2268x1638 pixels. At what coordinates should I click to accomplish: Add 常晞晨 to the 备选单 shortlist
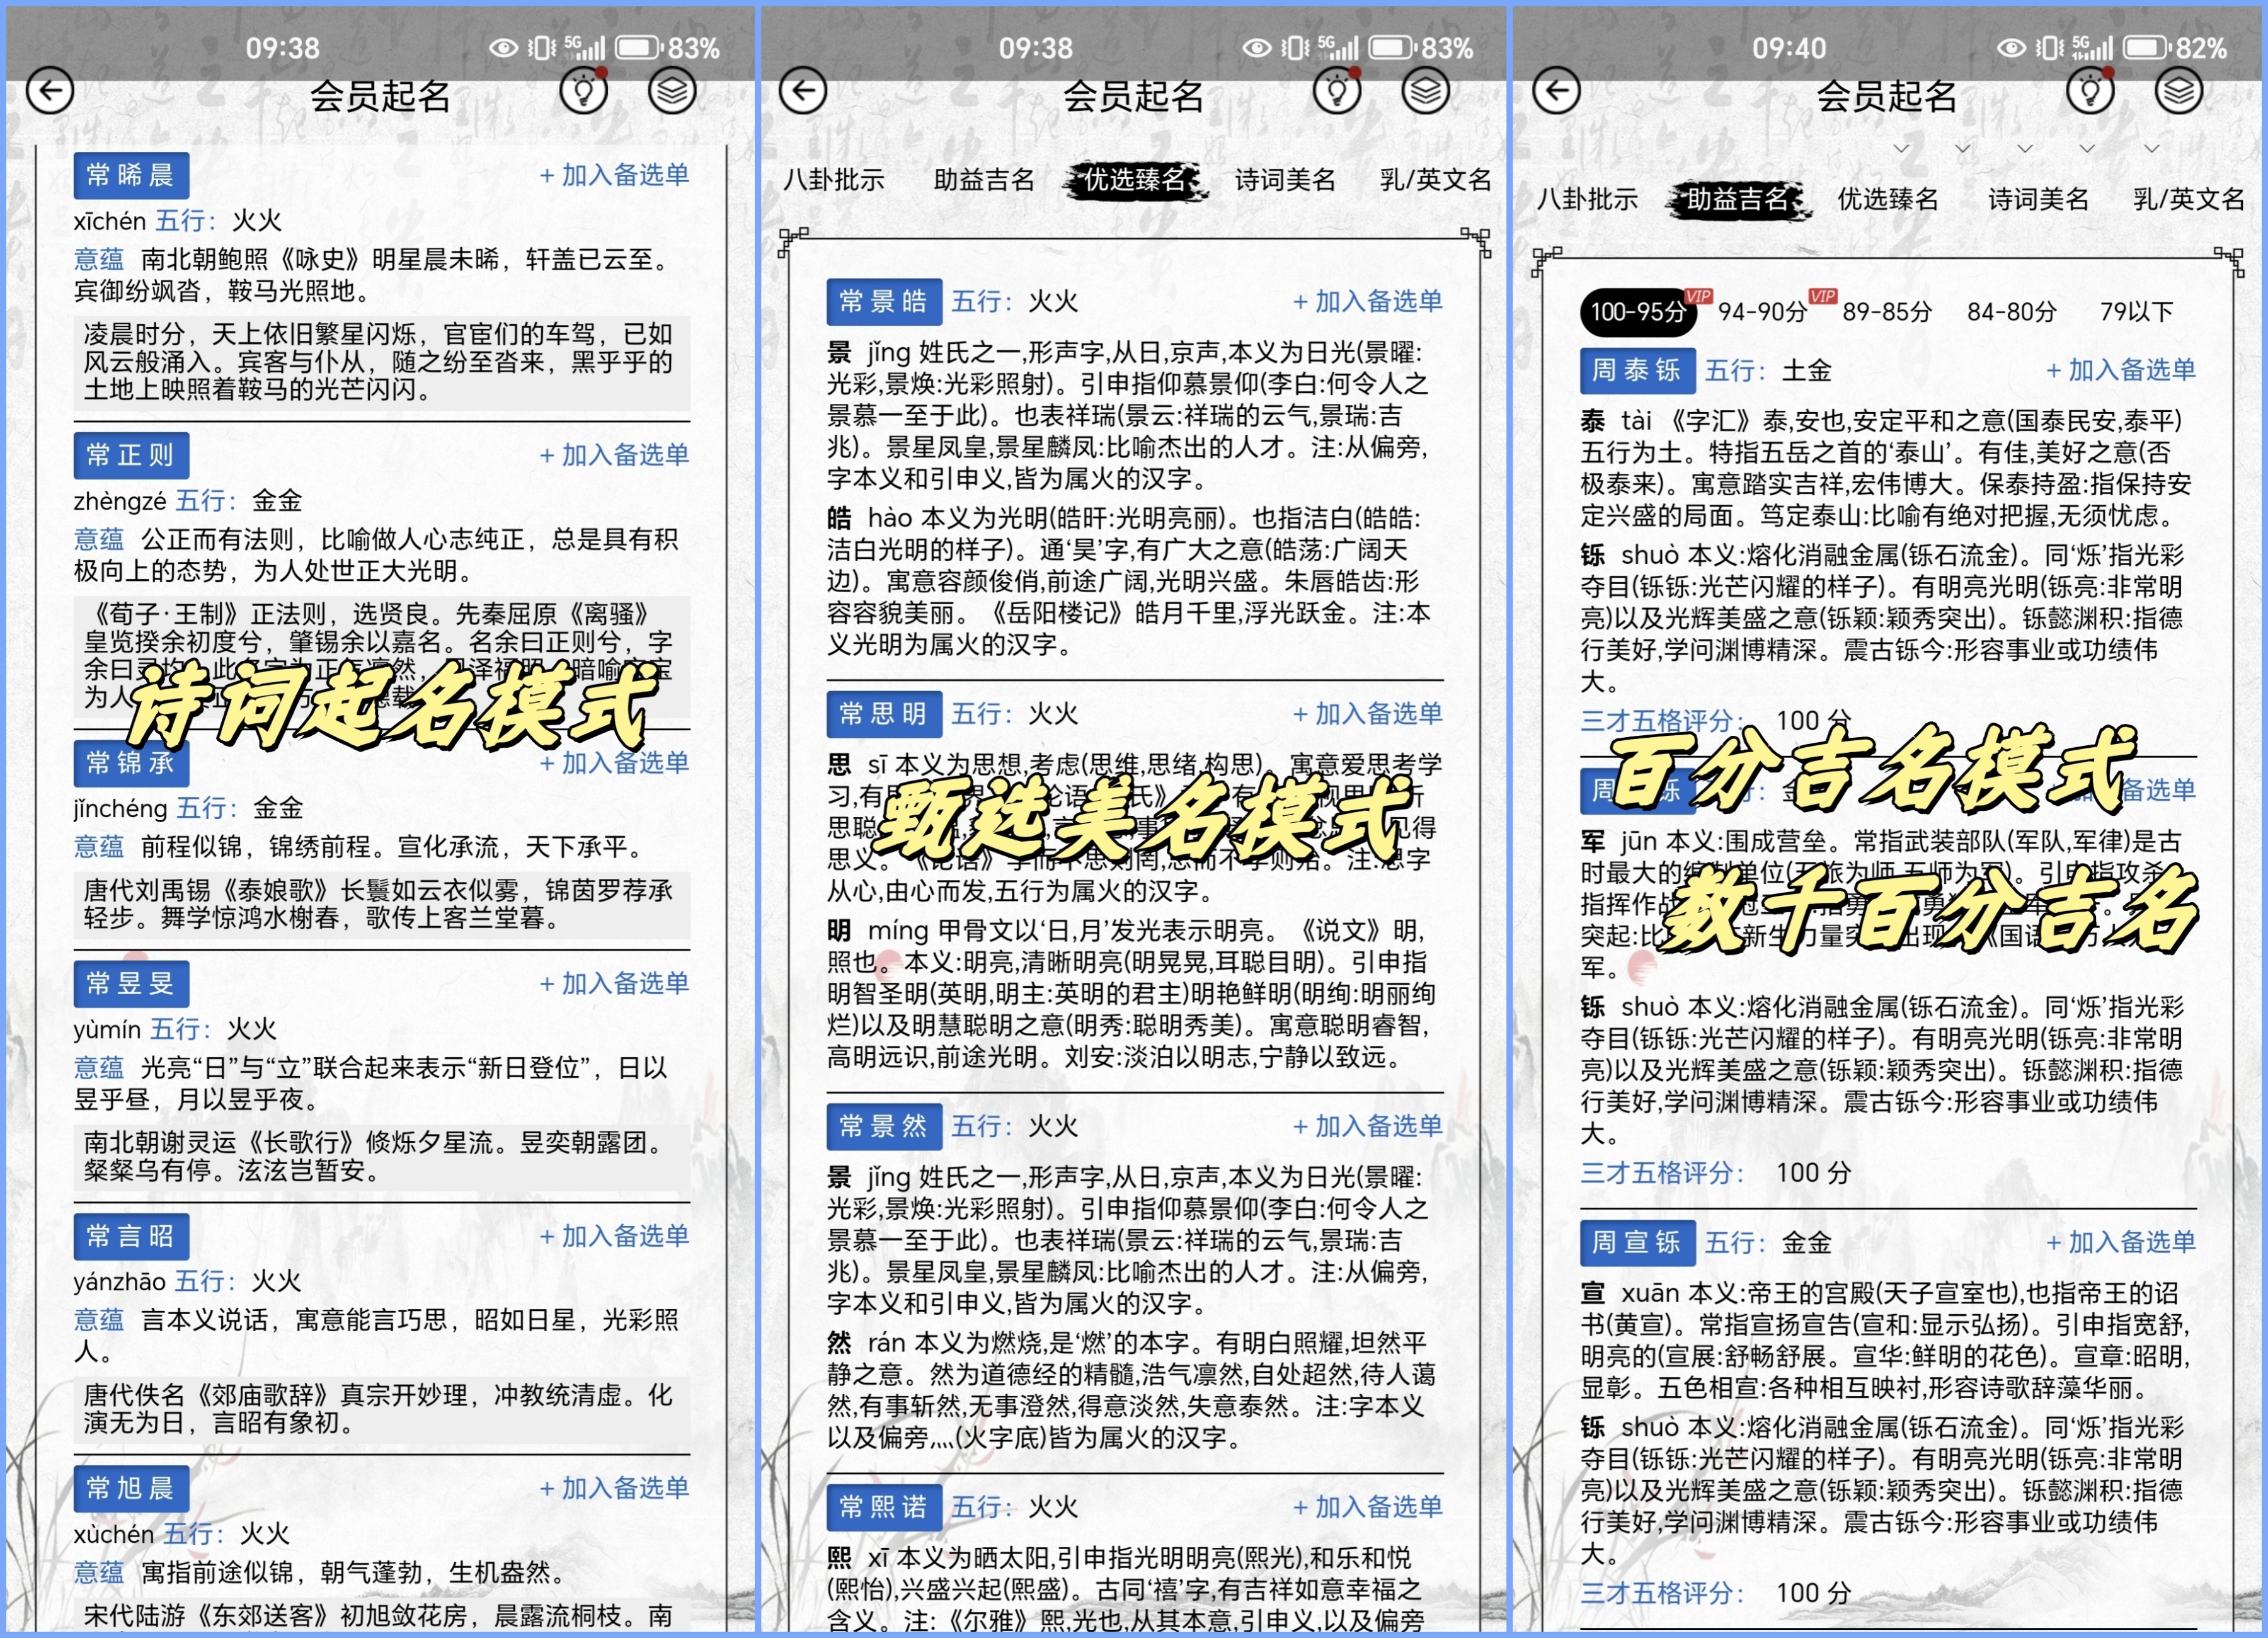click(614, 175)
